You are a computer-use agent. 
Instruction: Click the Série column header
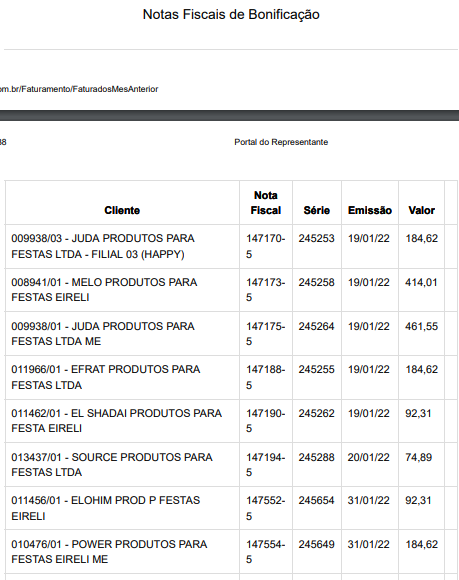[317, 210]
